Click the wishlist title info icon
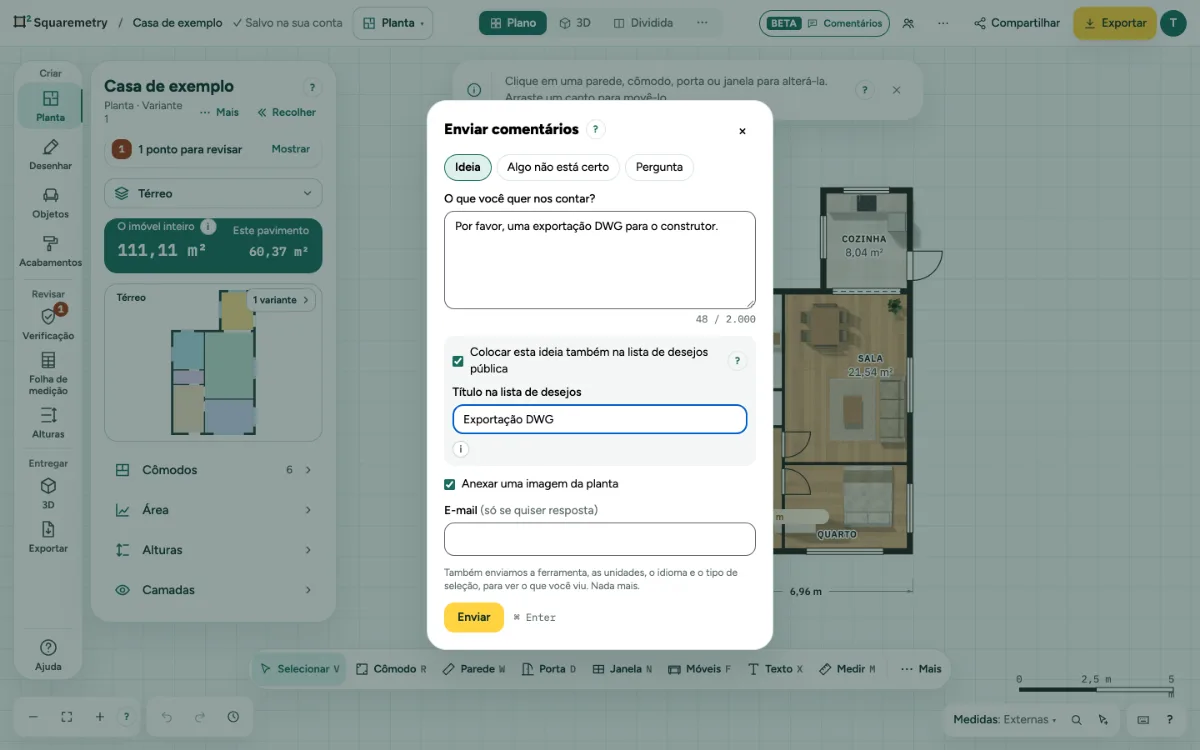Image resolution: width=1200 pixels, height=750 pixels. point(460,449)
